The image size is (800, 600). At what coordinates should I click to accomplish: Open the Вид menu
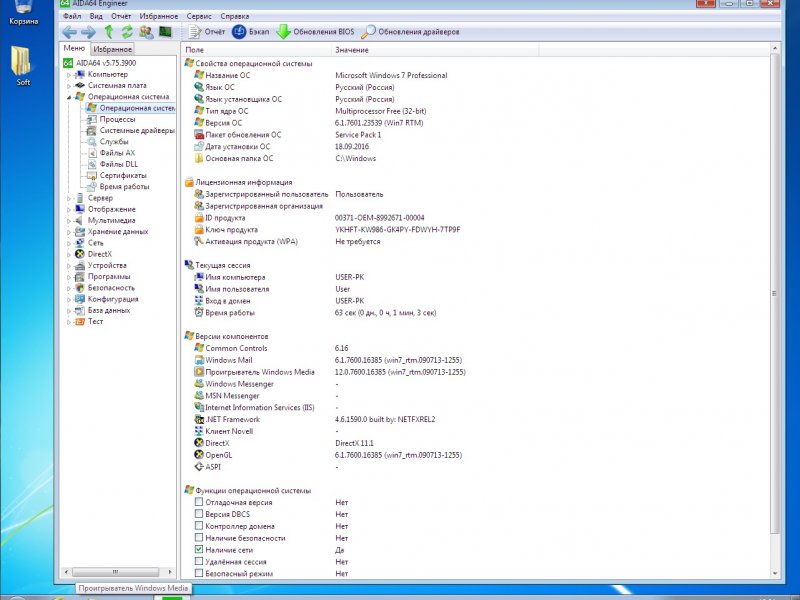(96, 16)
